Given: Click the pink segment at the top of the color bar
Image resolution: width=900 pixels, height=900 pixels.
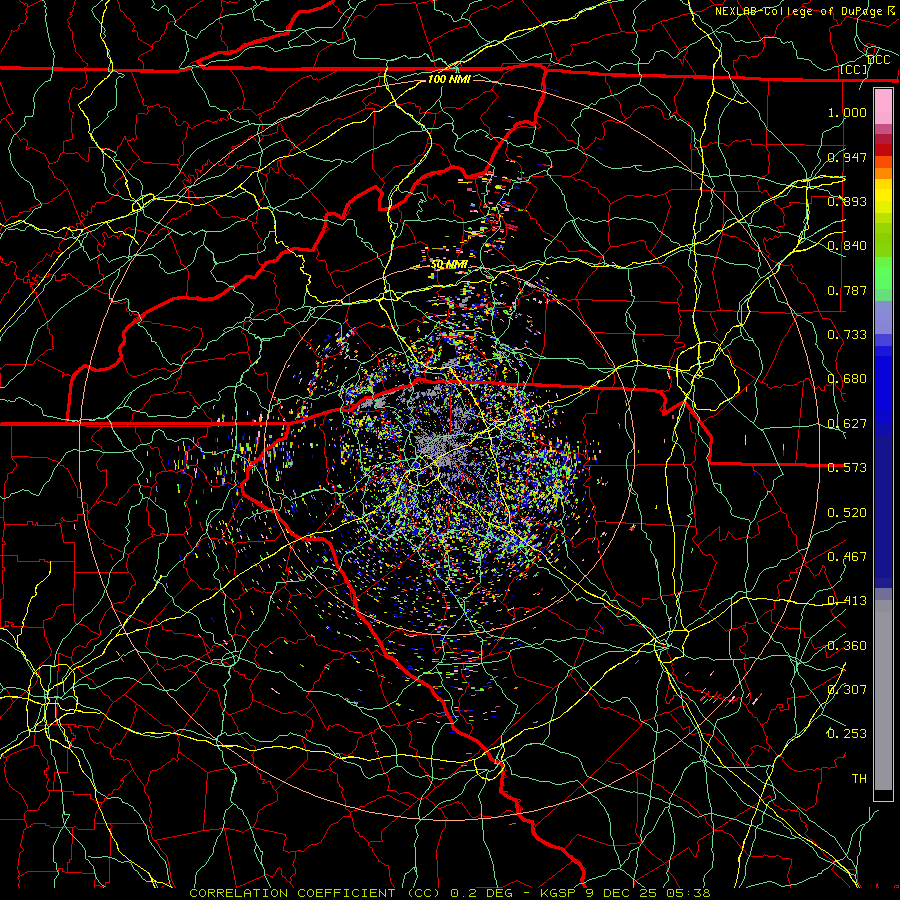Looking at the screenshot, I should point(883,107).
